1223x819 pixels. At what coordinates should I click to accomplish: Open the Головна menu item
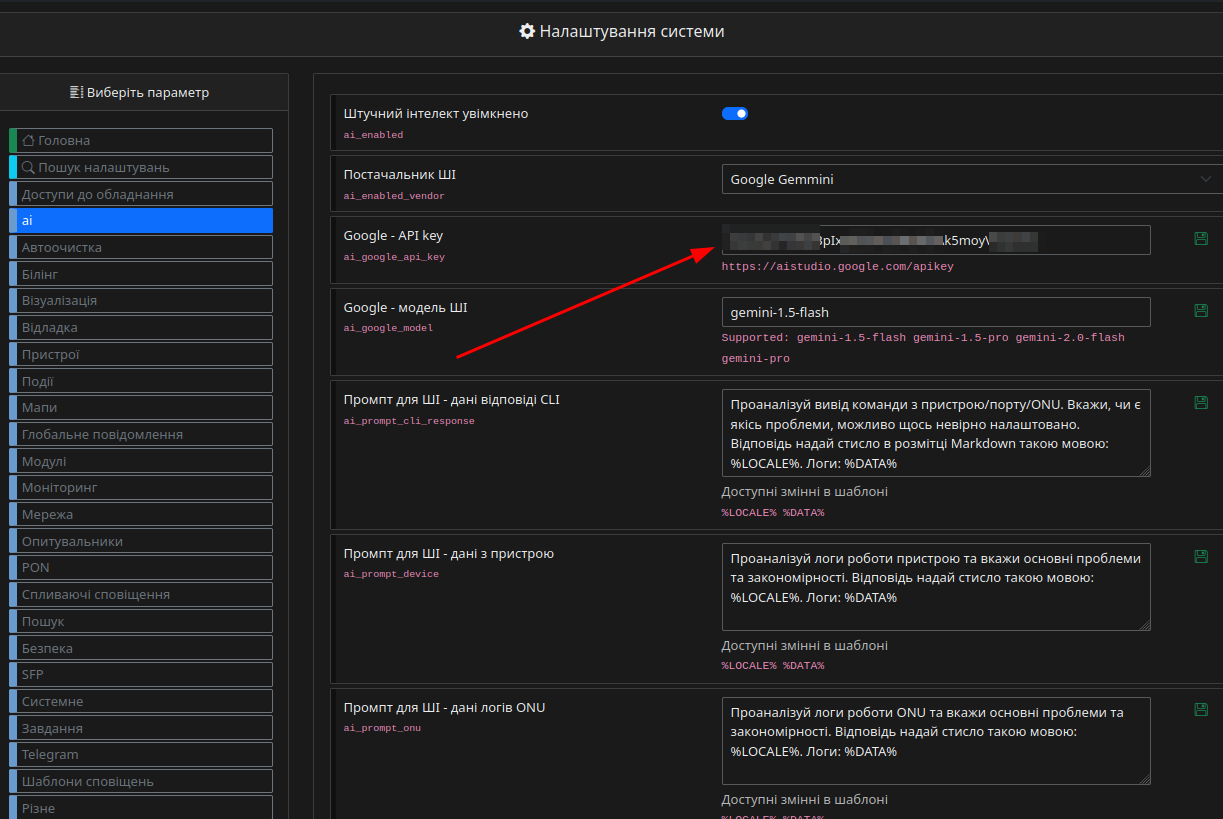click(141, 141)
